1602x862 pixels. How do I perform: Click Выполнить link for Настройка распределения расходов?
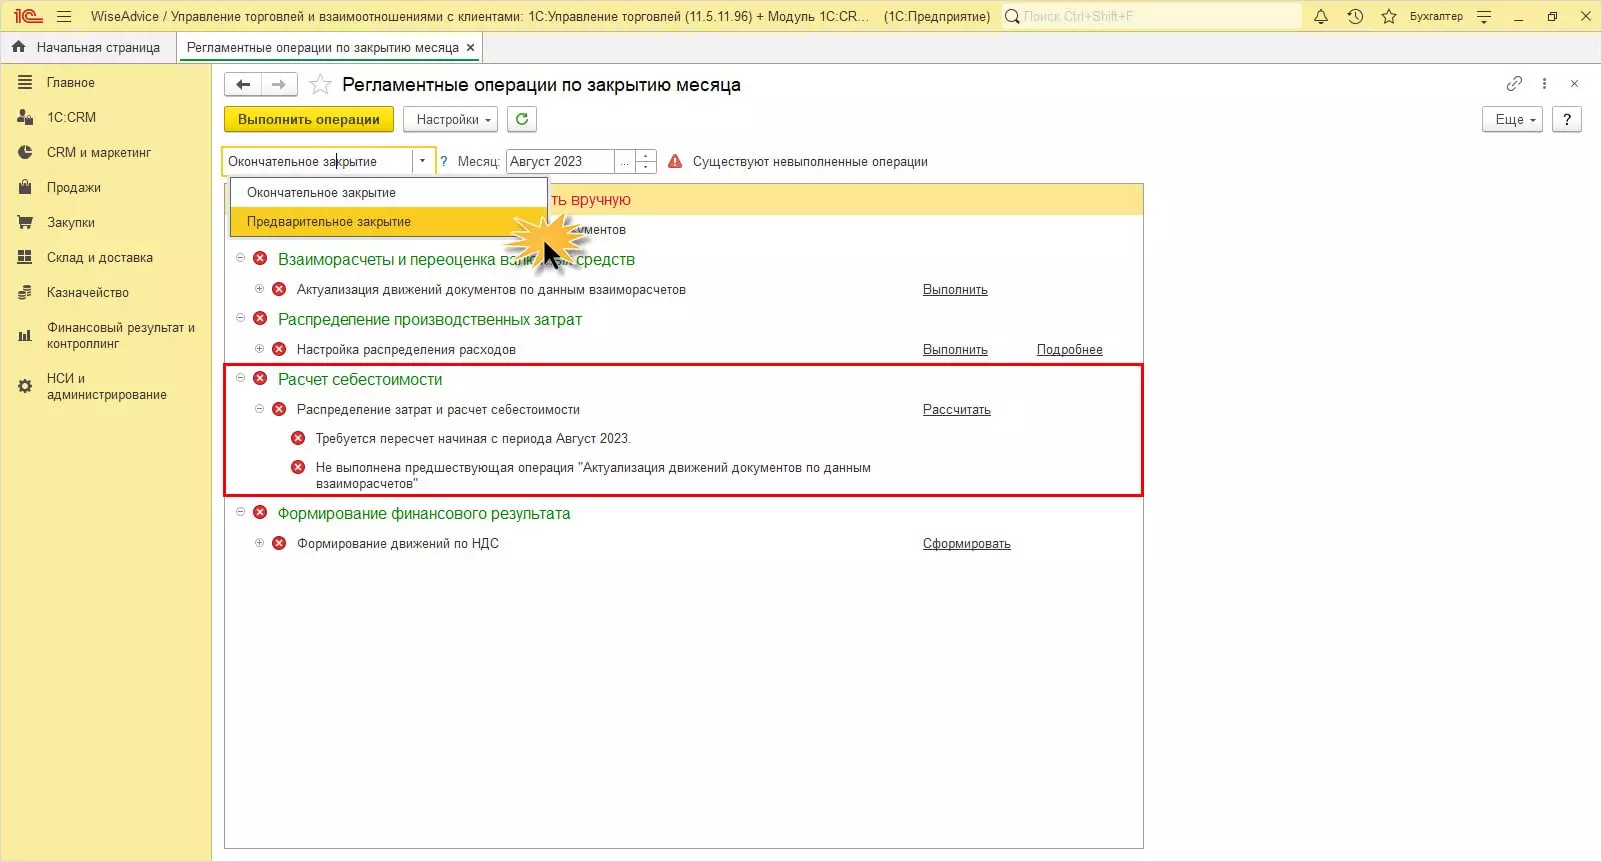(955, 350)
